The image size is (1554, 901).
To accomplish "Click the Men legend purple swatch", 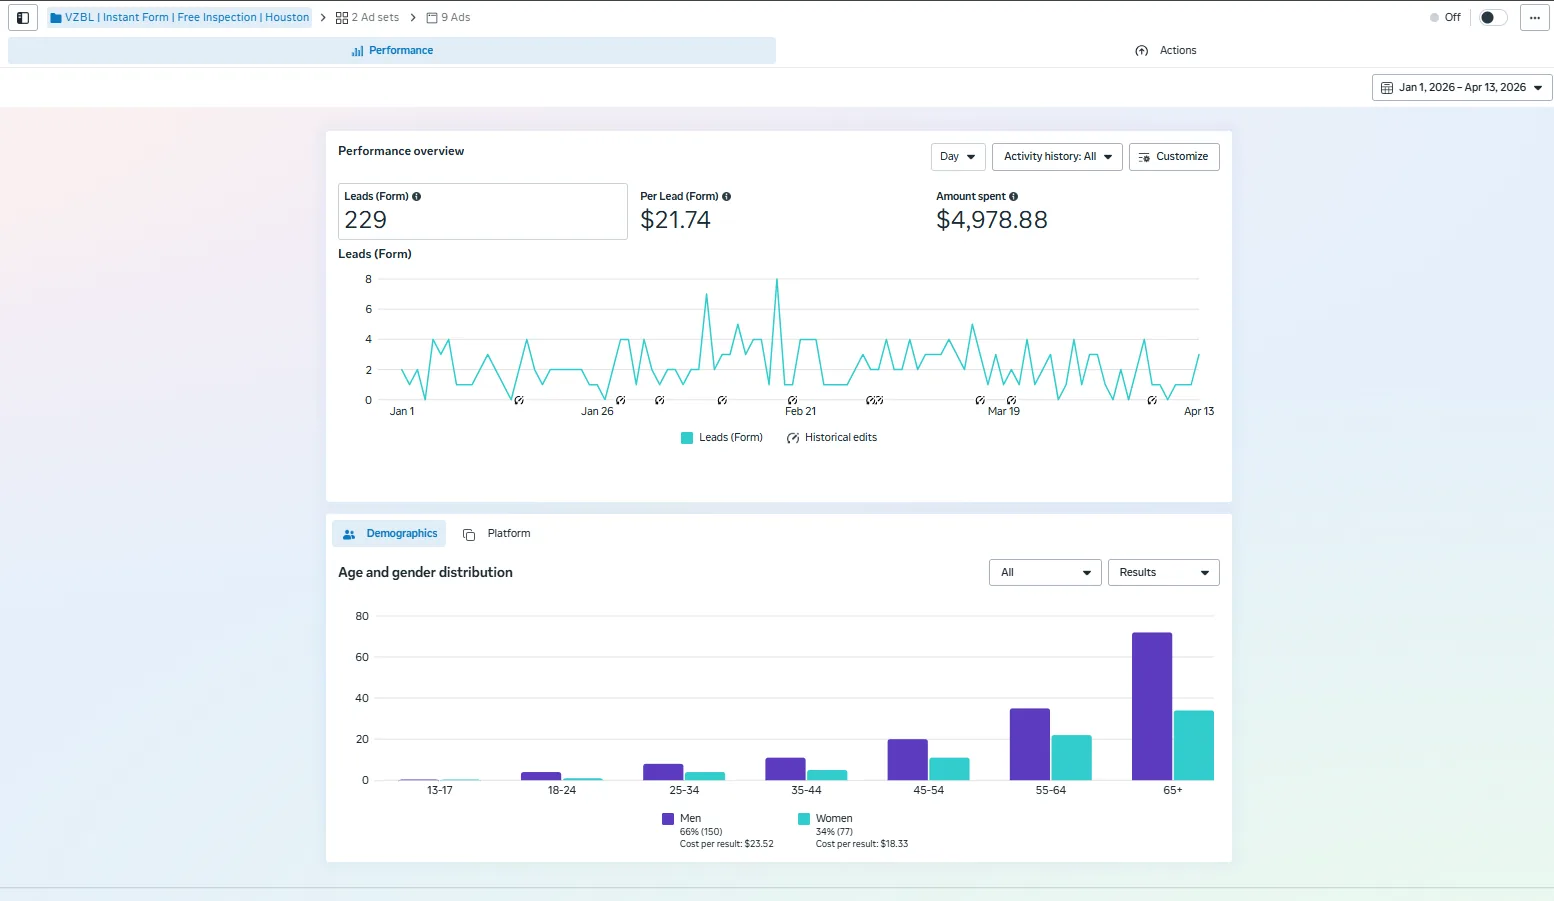I will click(x=668, y=819).
